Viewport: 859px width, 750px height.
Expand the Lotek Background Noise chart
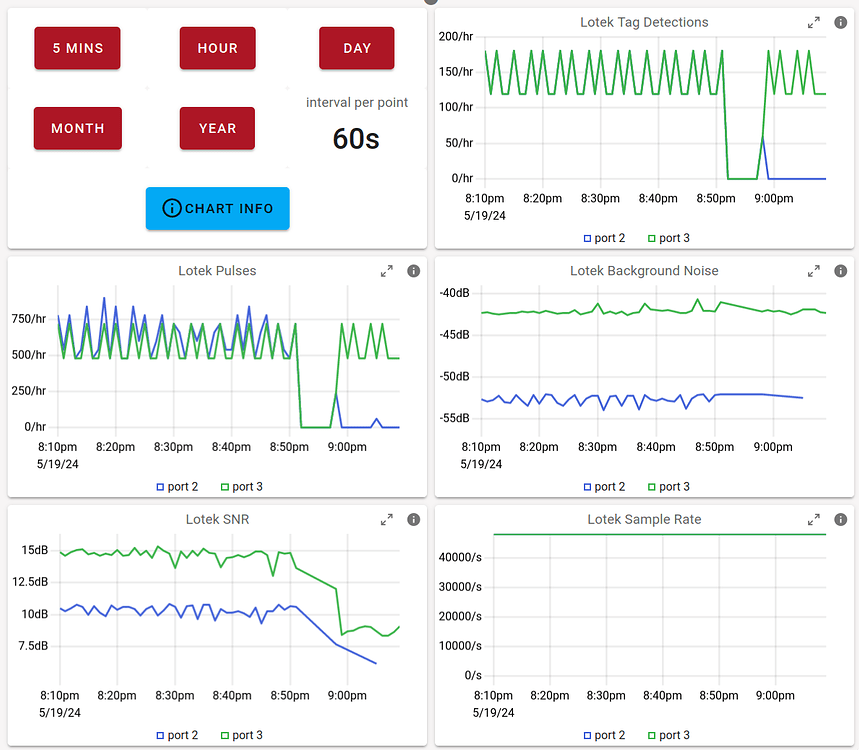coord(814,271)
